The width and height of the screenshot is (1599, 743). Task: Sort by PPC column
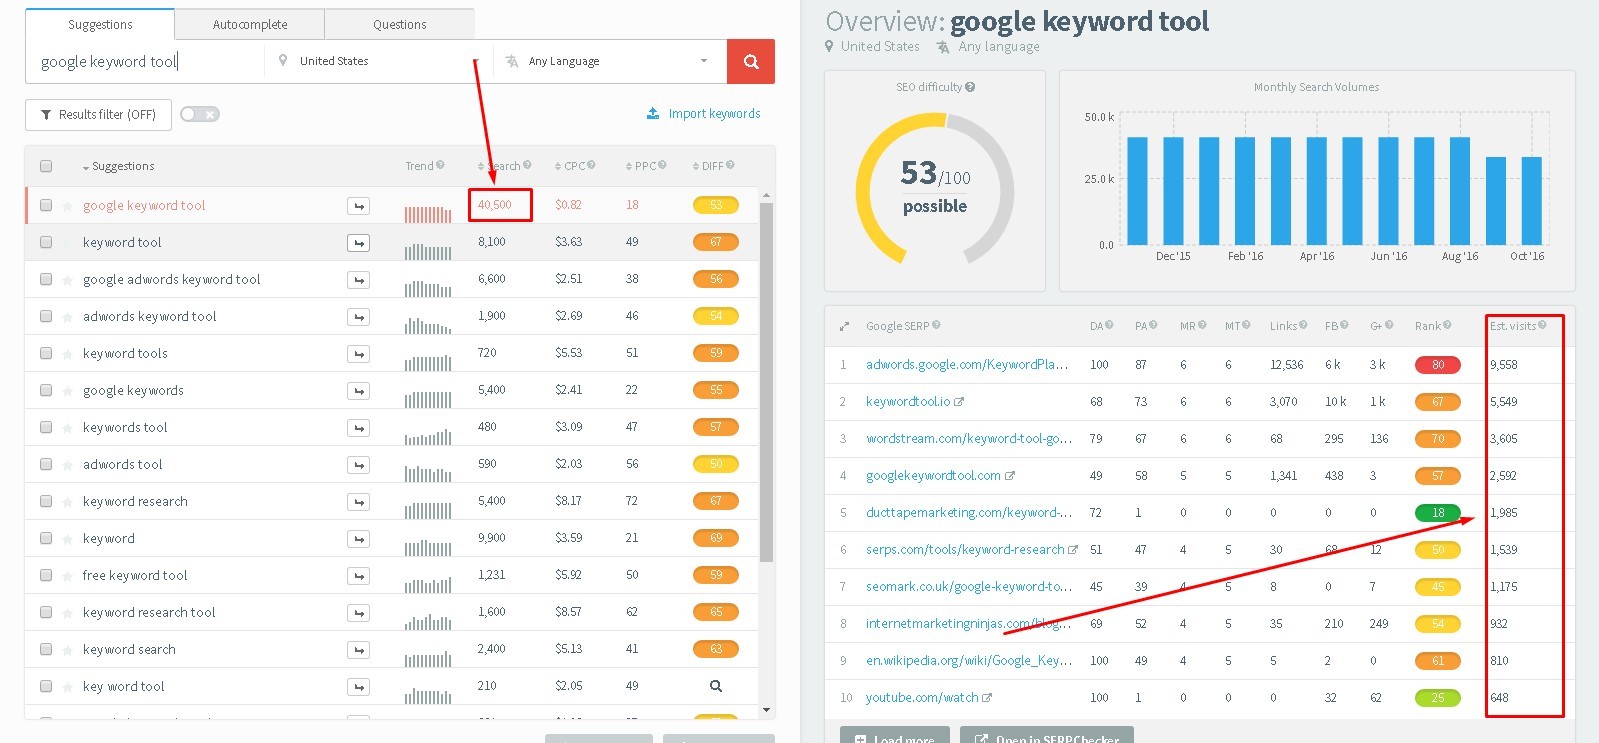(x=641, y=166)
